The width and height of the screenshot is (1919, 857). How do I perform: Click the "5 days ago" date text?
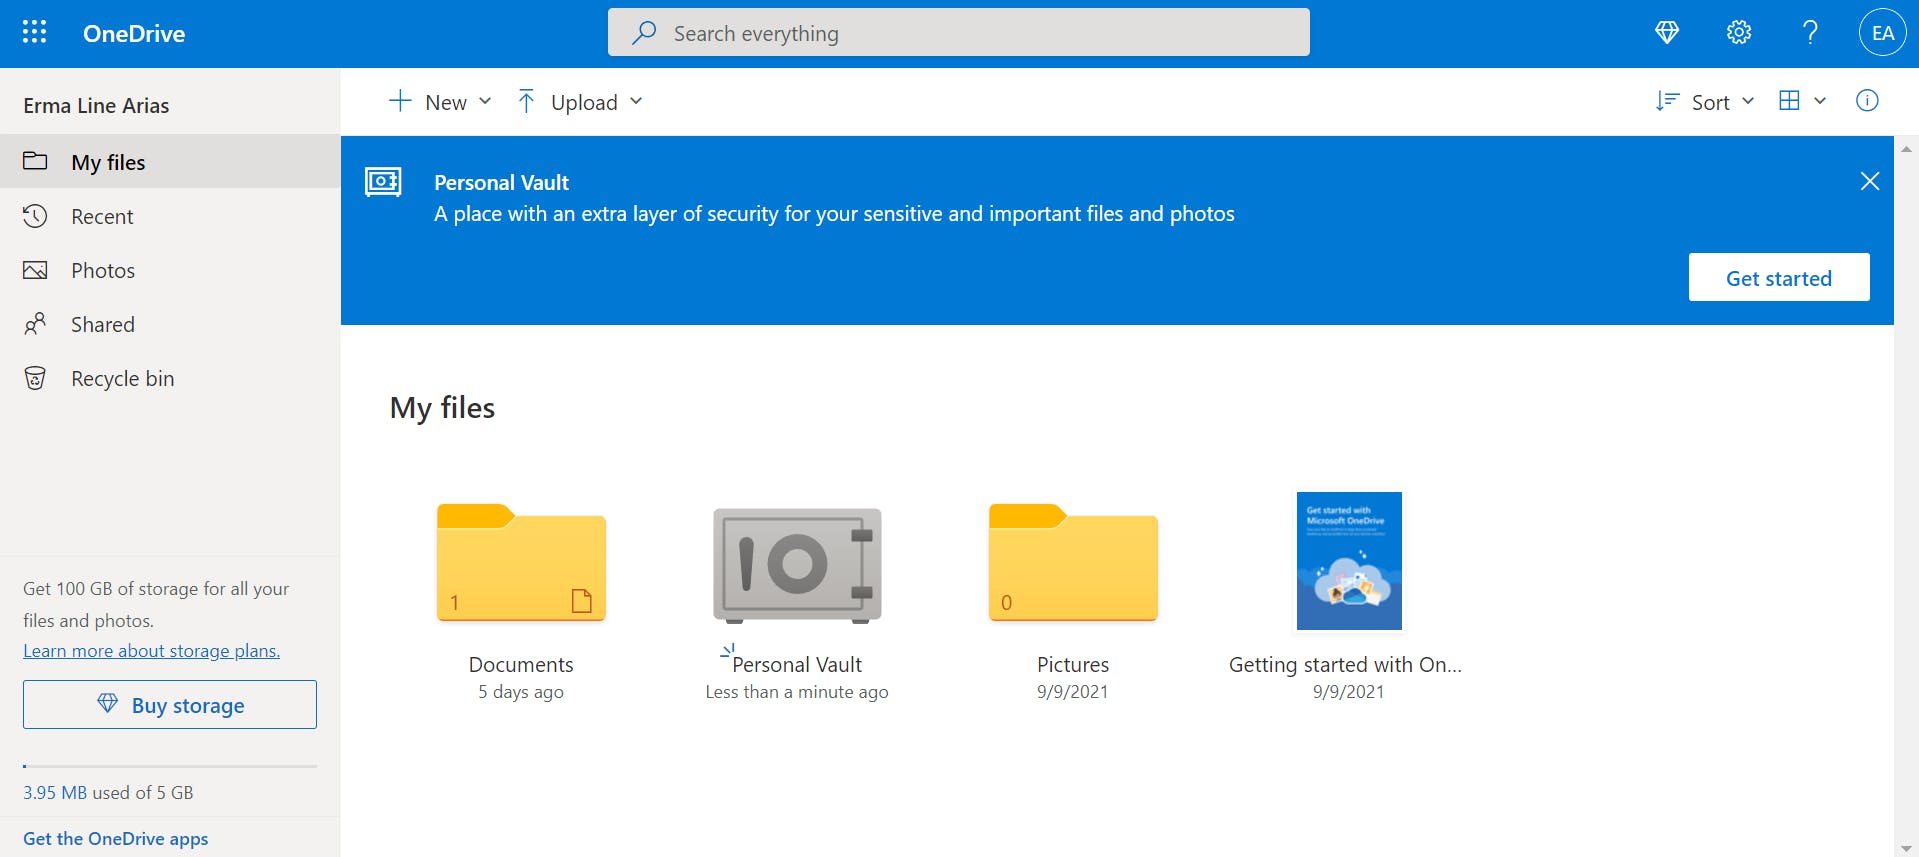point(521,692)
